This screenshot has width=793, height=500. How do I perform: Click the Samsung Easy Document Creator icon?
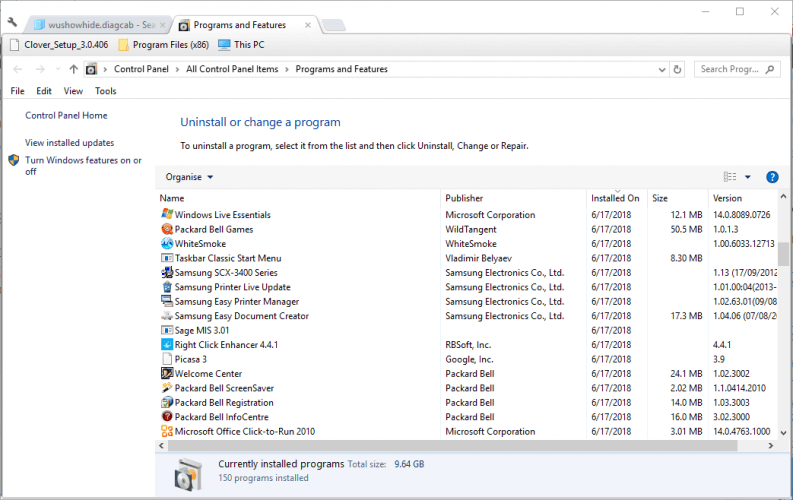167,315
